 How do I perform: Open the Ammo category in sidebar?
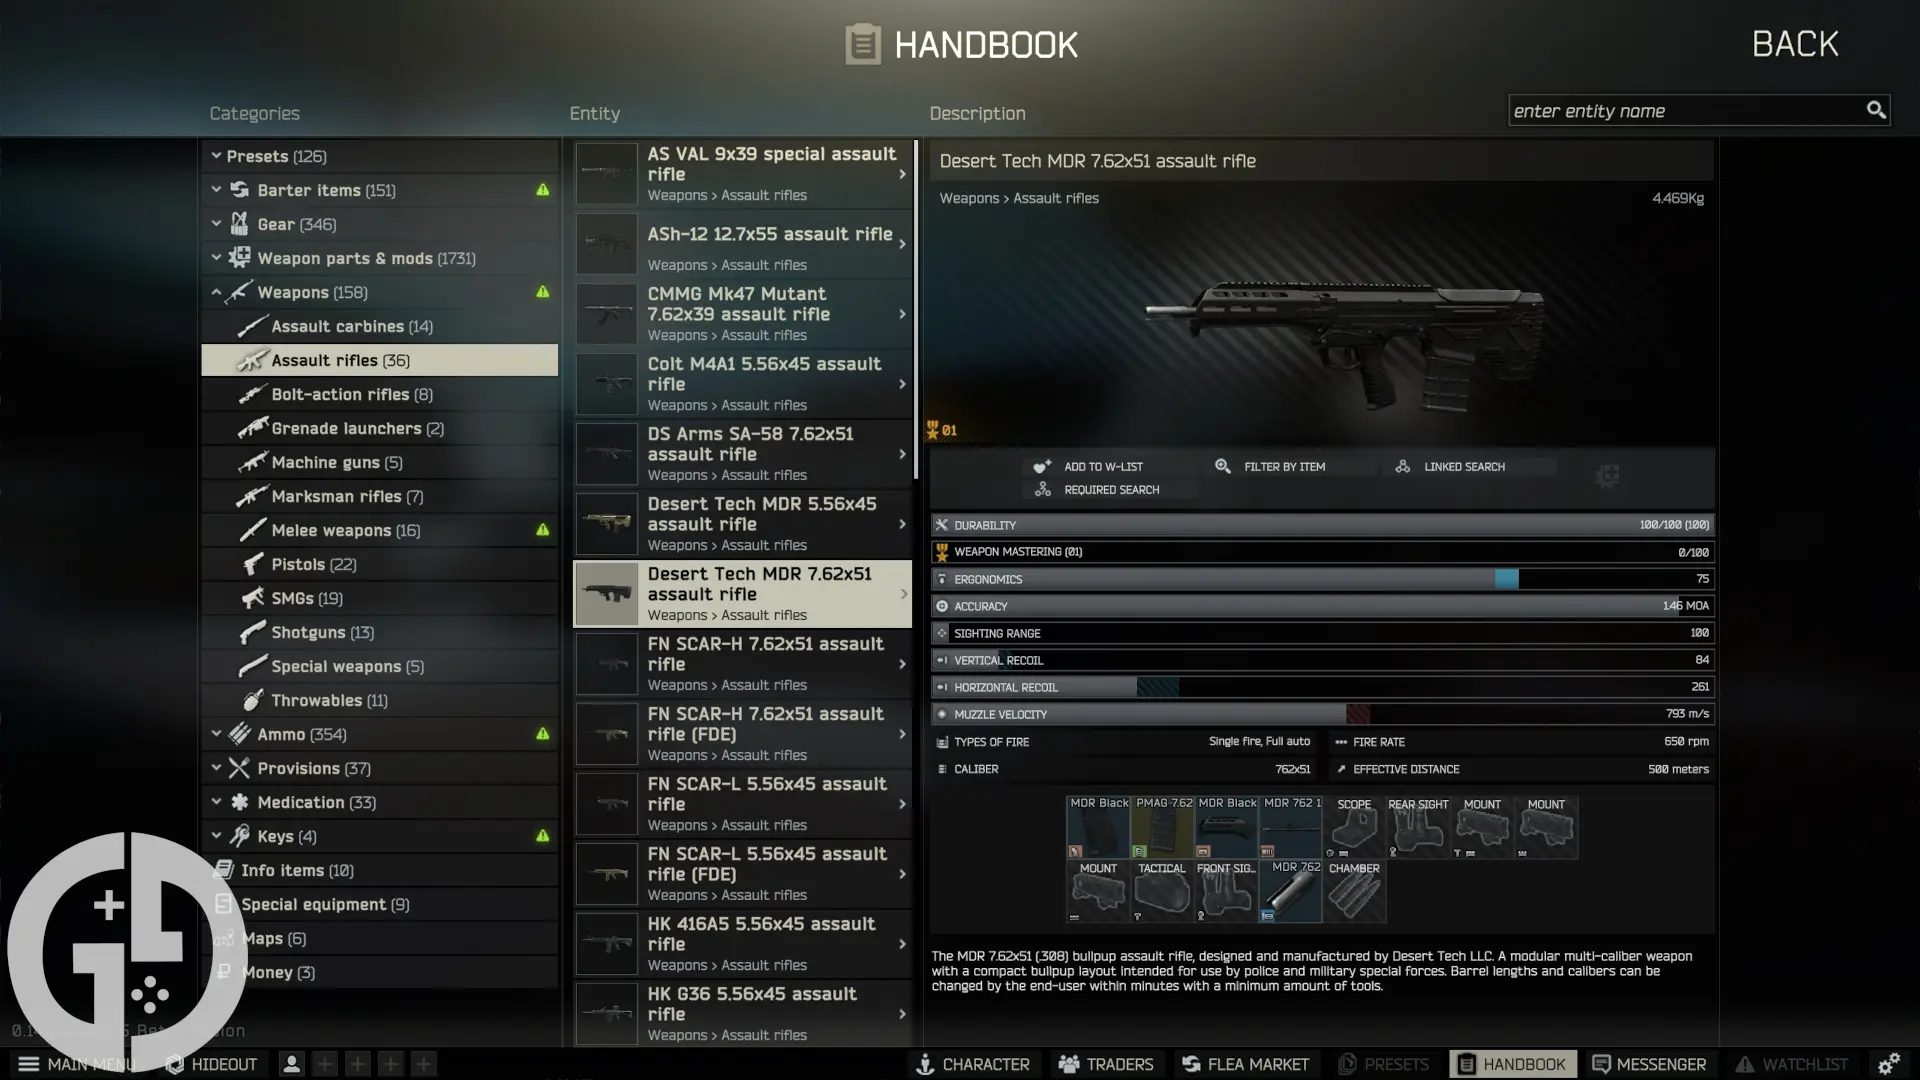click(282, 733)
